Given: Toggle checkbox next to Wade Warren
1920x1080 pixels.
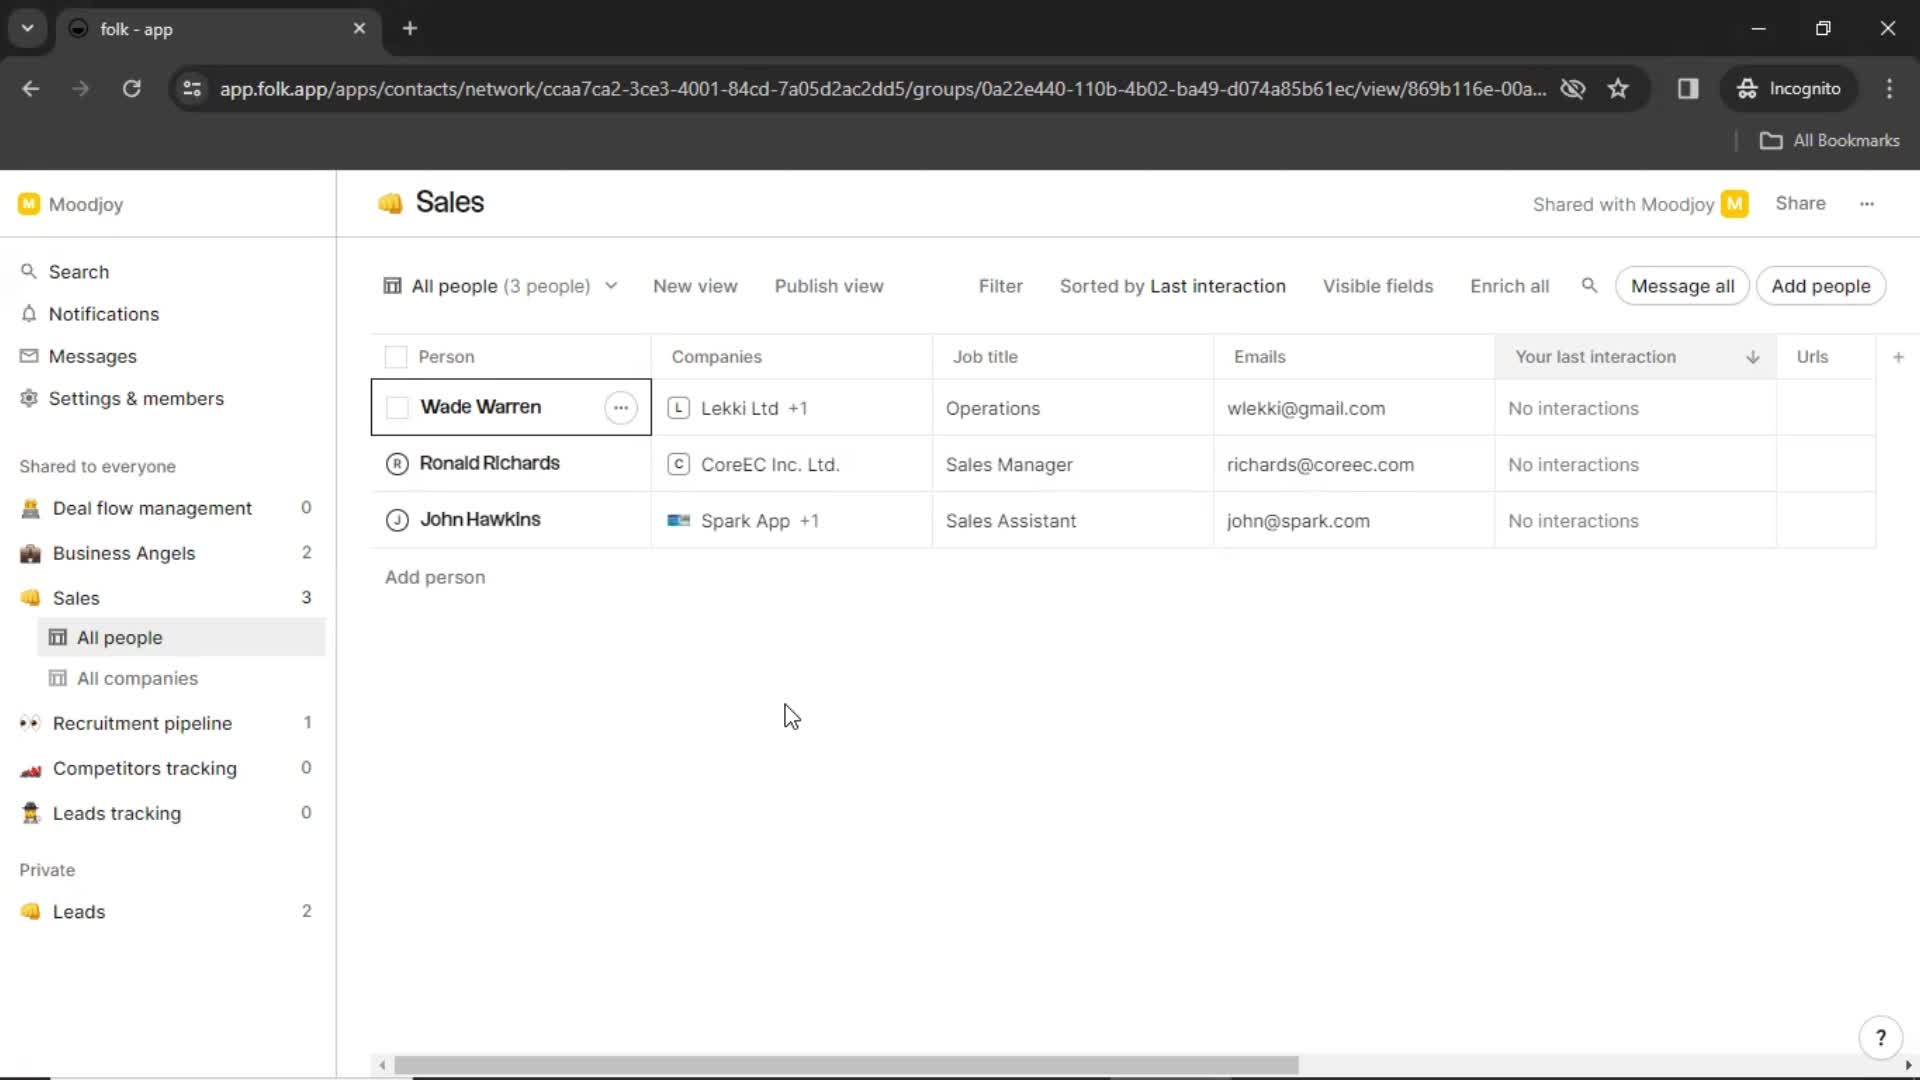Looking at the screenshot, I should [396, 406].
